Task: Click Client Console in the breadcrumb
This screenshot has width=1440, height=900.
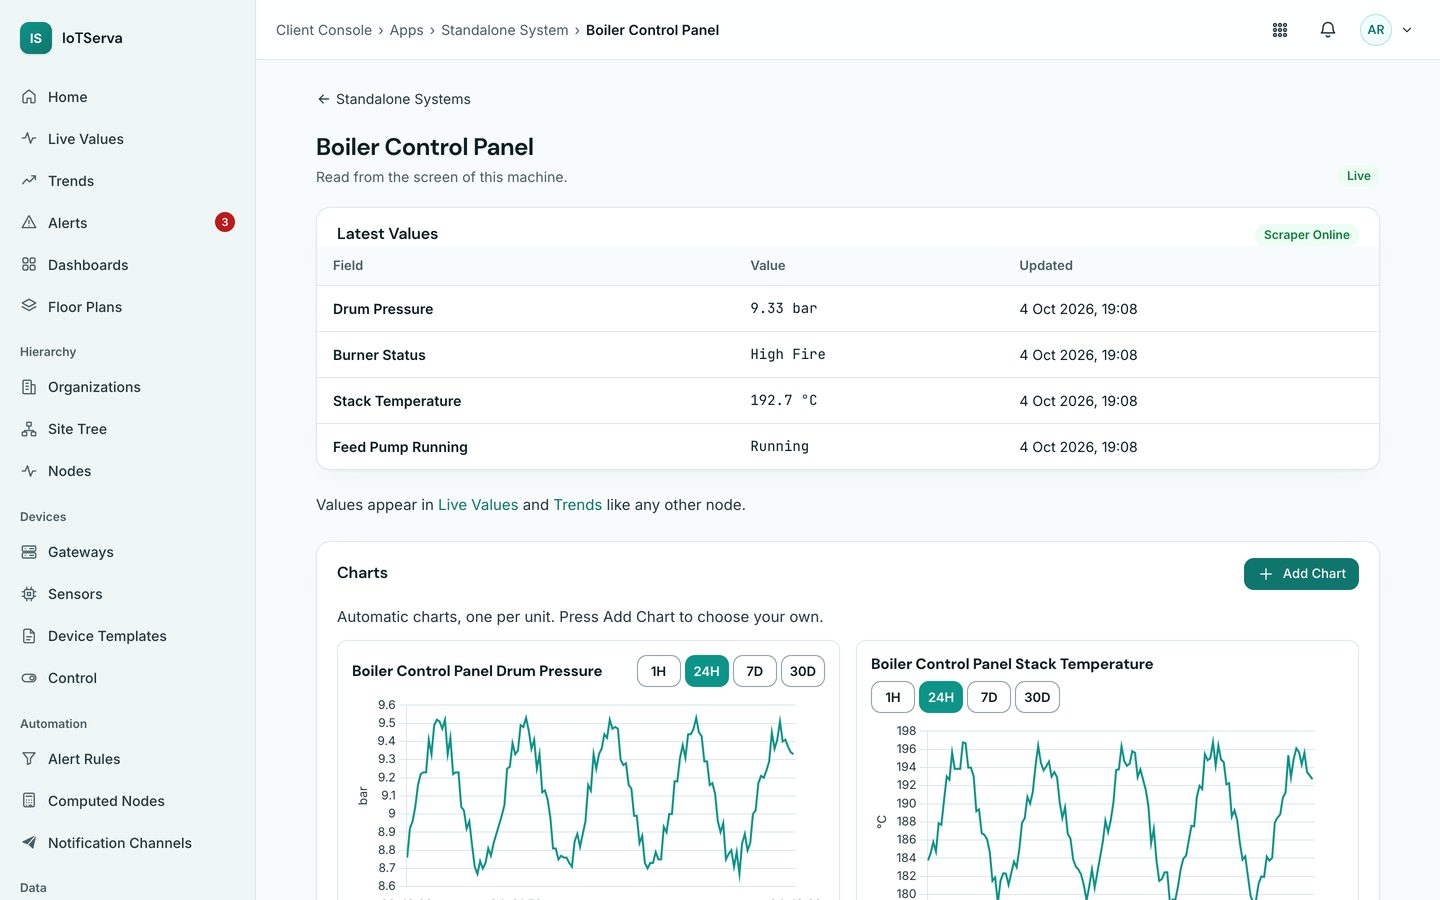Action: pos(324,30)
